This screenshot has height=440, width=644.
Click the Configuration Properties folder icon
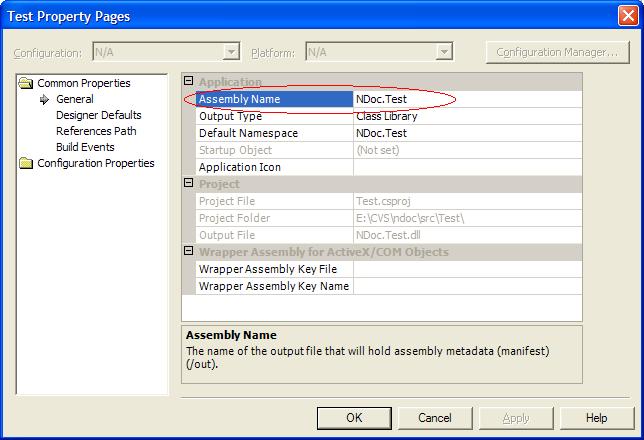point(26,163)
